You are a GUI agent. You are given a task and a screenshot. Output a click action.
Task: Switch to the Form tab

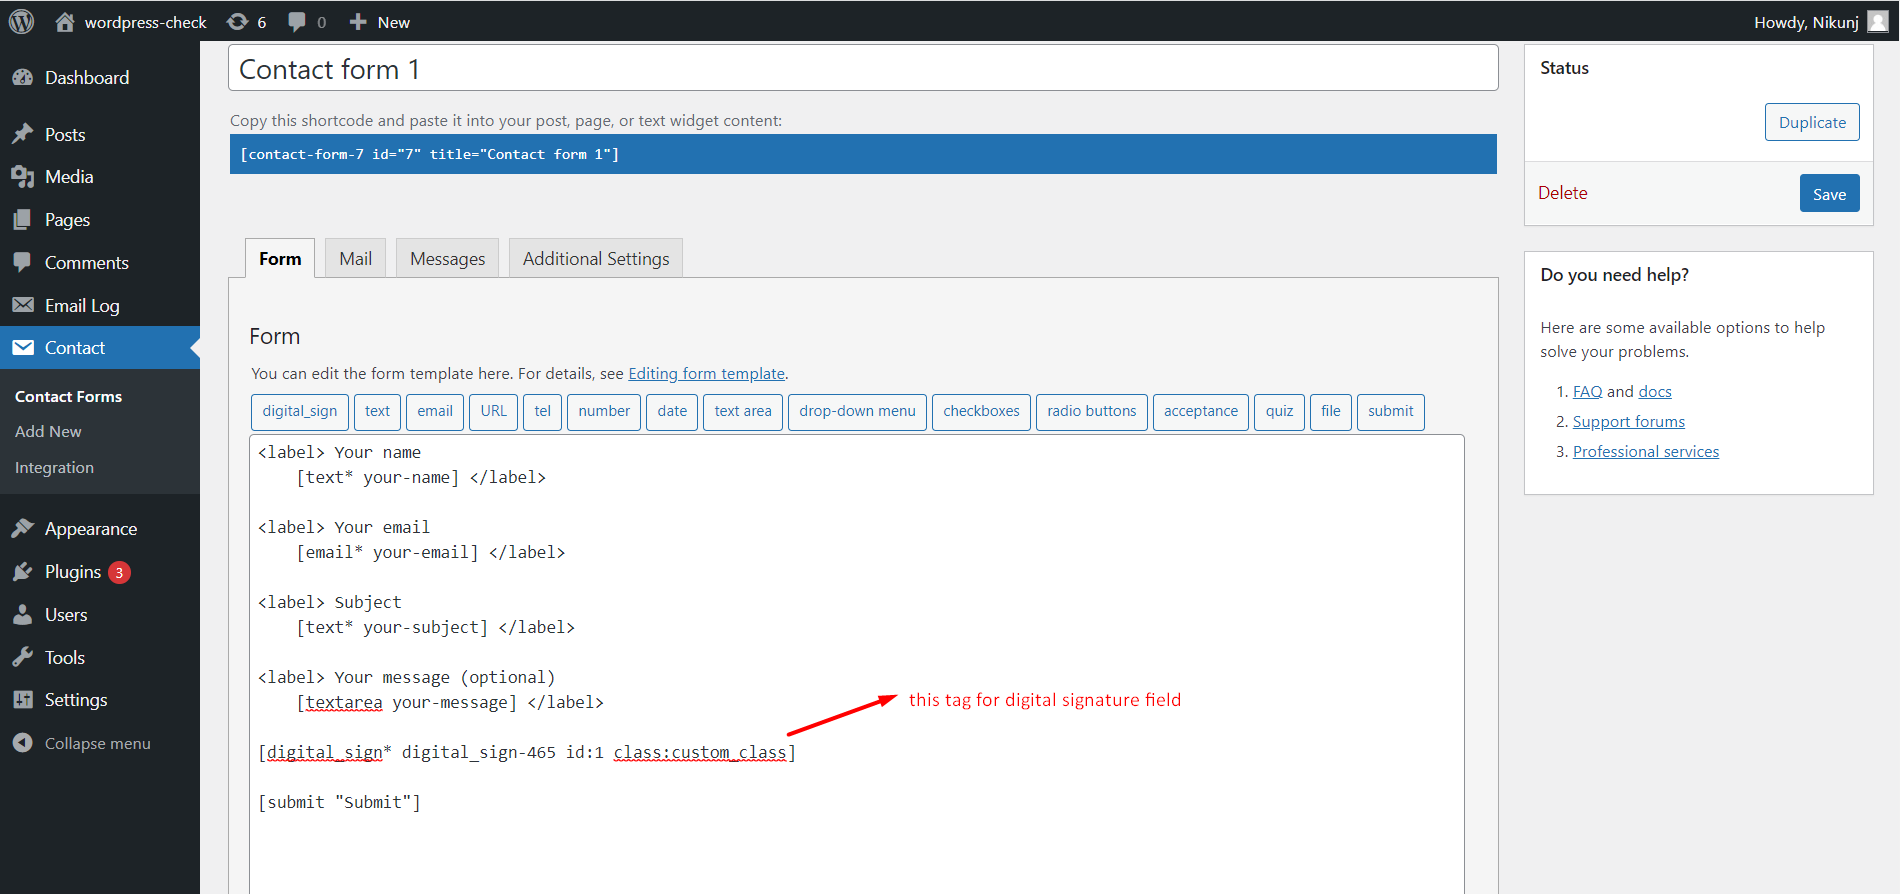coord(280,258)
